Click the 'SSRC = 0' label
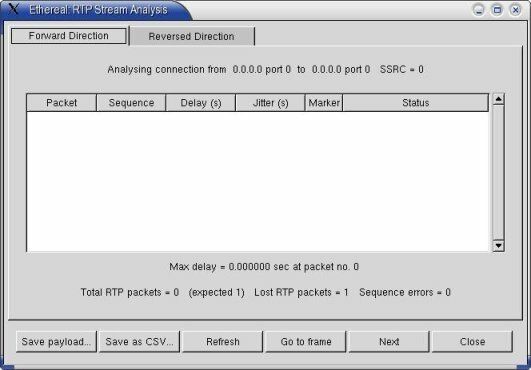This screenshot has height=370, width=531. click(401, 69)
